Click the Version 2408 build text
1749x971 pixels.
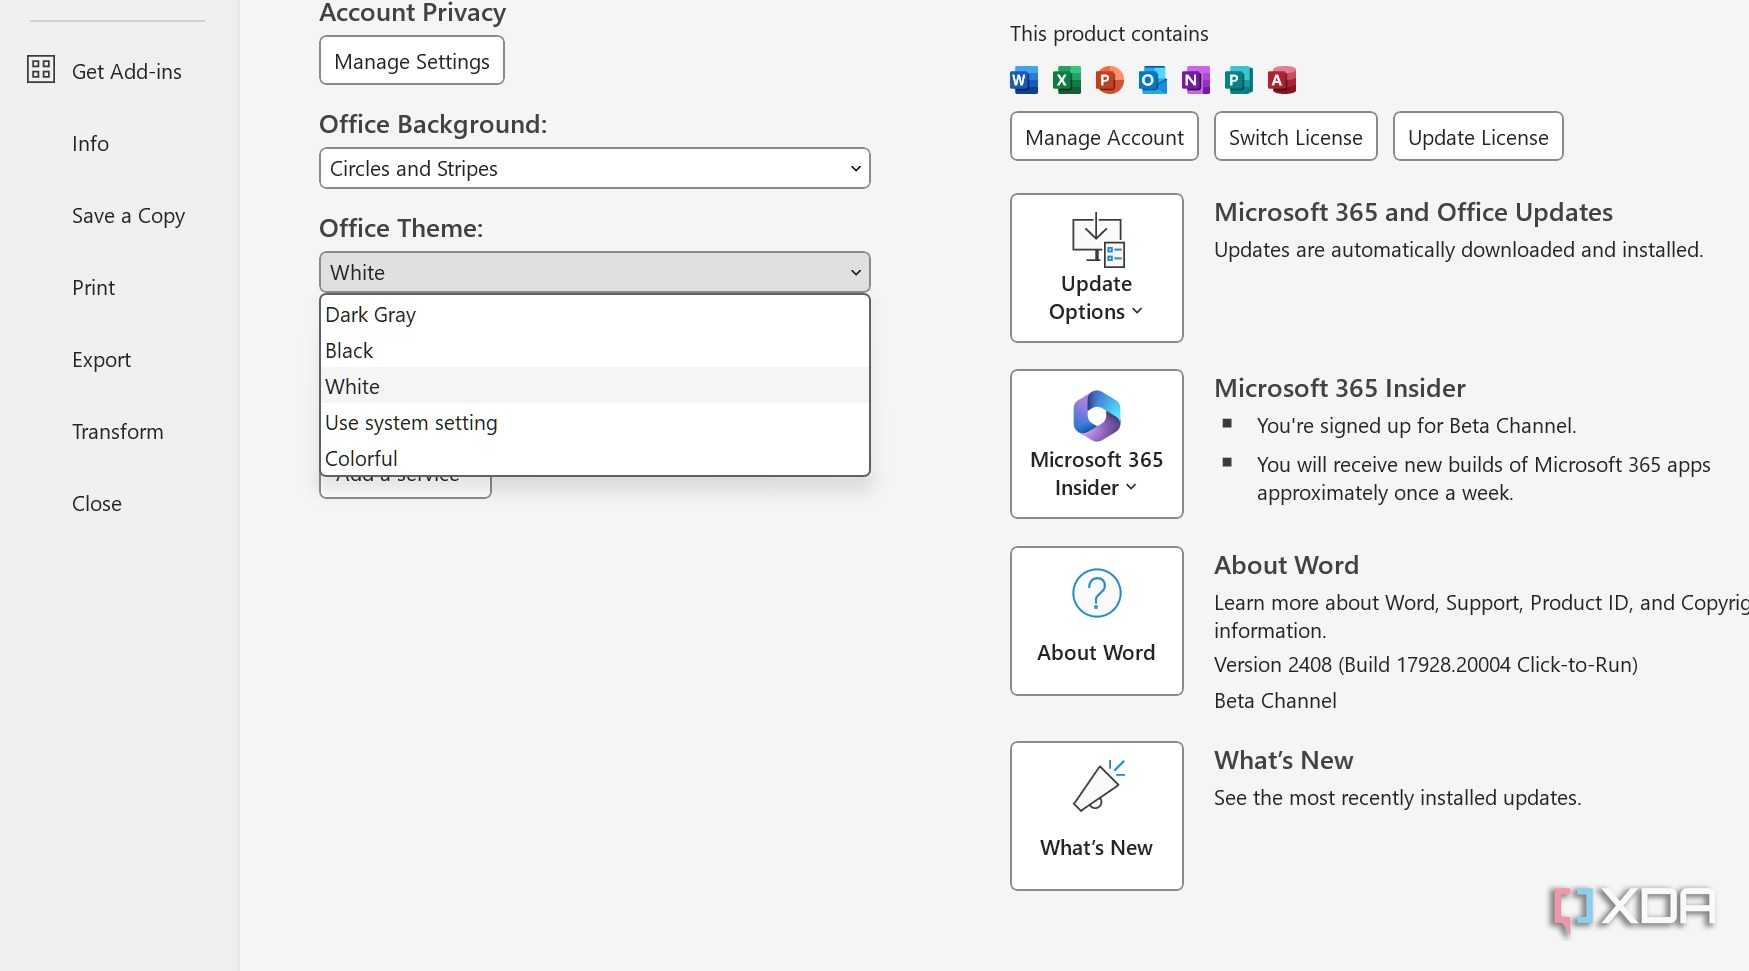(x=1426, y=665)
